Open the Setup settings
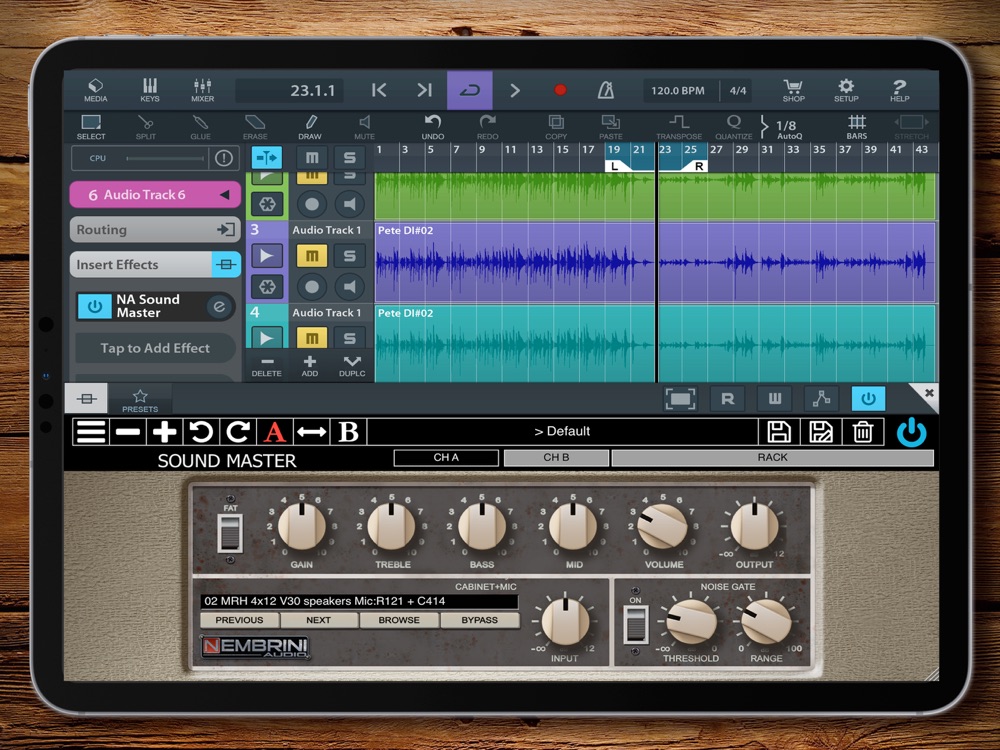 [x=846, y=90]
